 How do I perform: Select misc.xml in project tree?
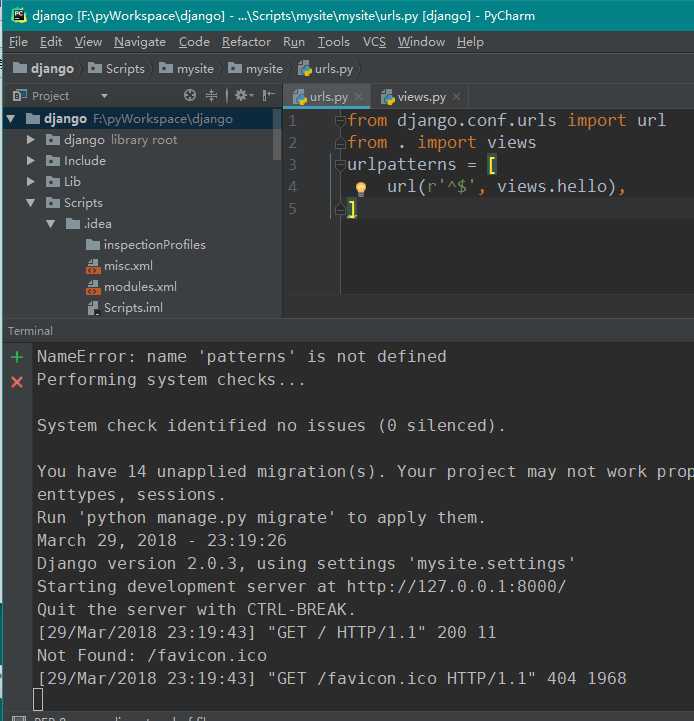pyautogui.click(x=120, y=266)
